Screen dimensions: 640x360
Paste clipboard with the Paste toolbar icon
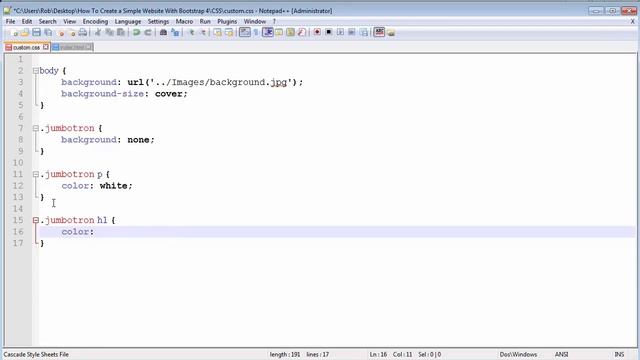pyautogui.click(x=121, y=32)
